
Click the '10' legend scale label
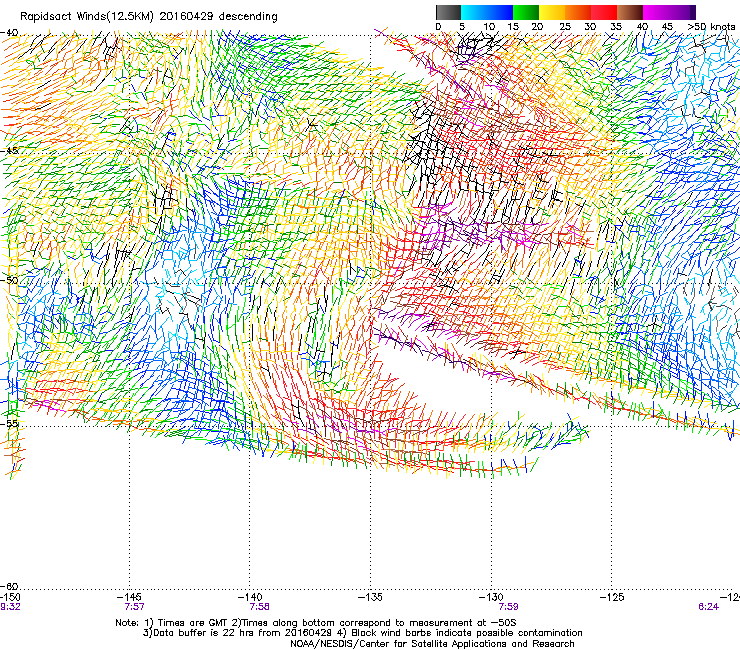coord(489,27)
